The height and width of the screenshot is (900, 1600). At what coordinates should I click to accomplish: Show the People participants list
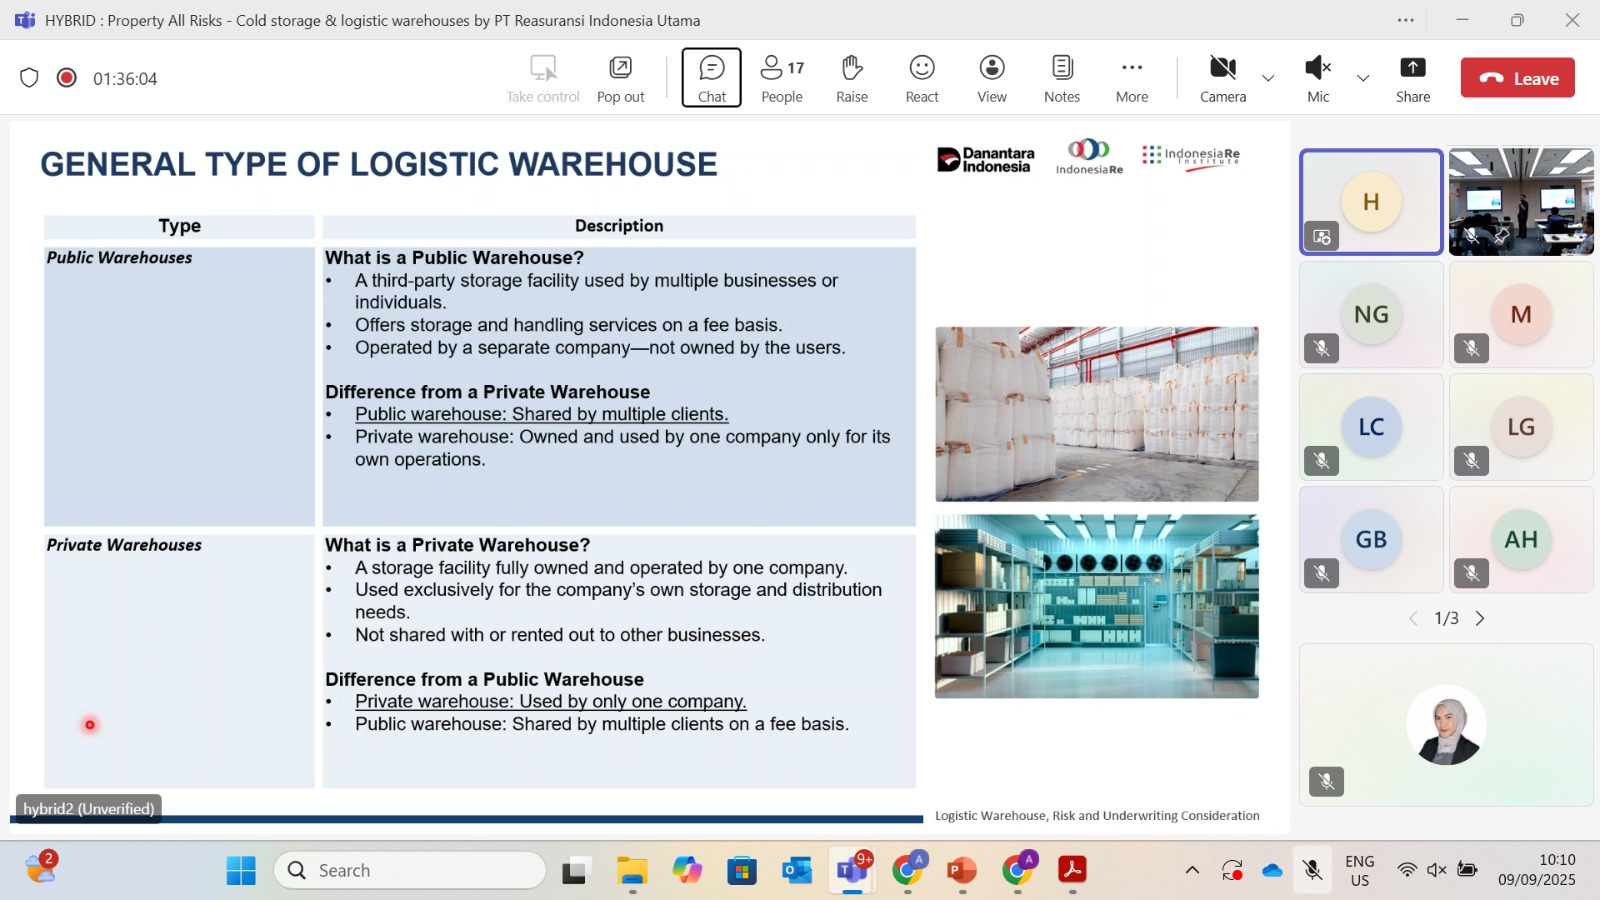pyautogui.click(x=781, y=78)
